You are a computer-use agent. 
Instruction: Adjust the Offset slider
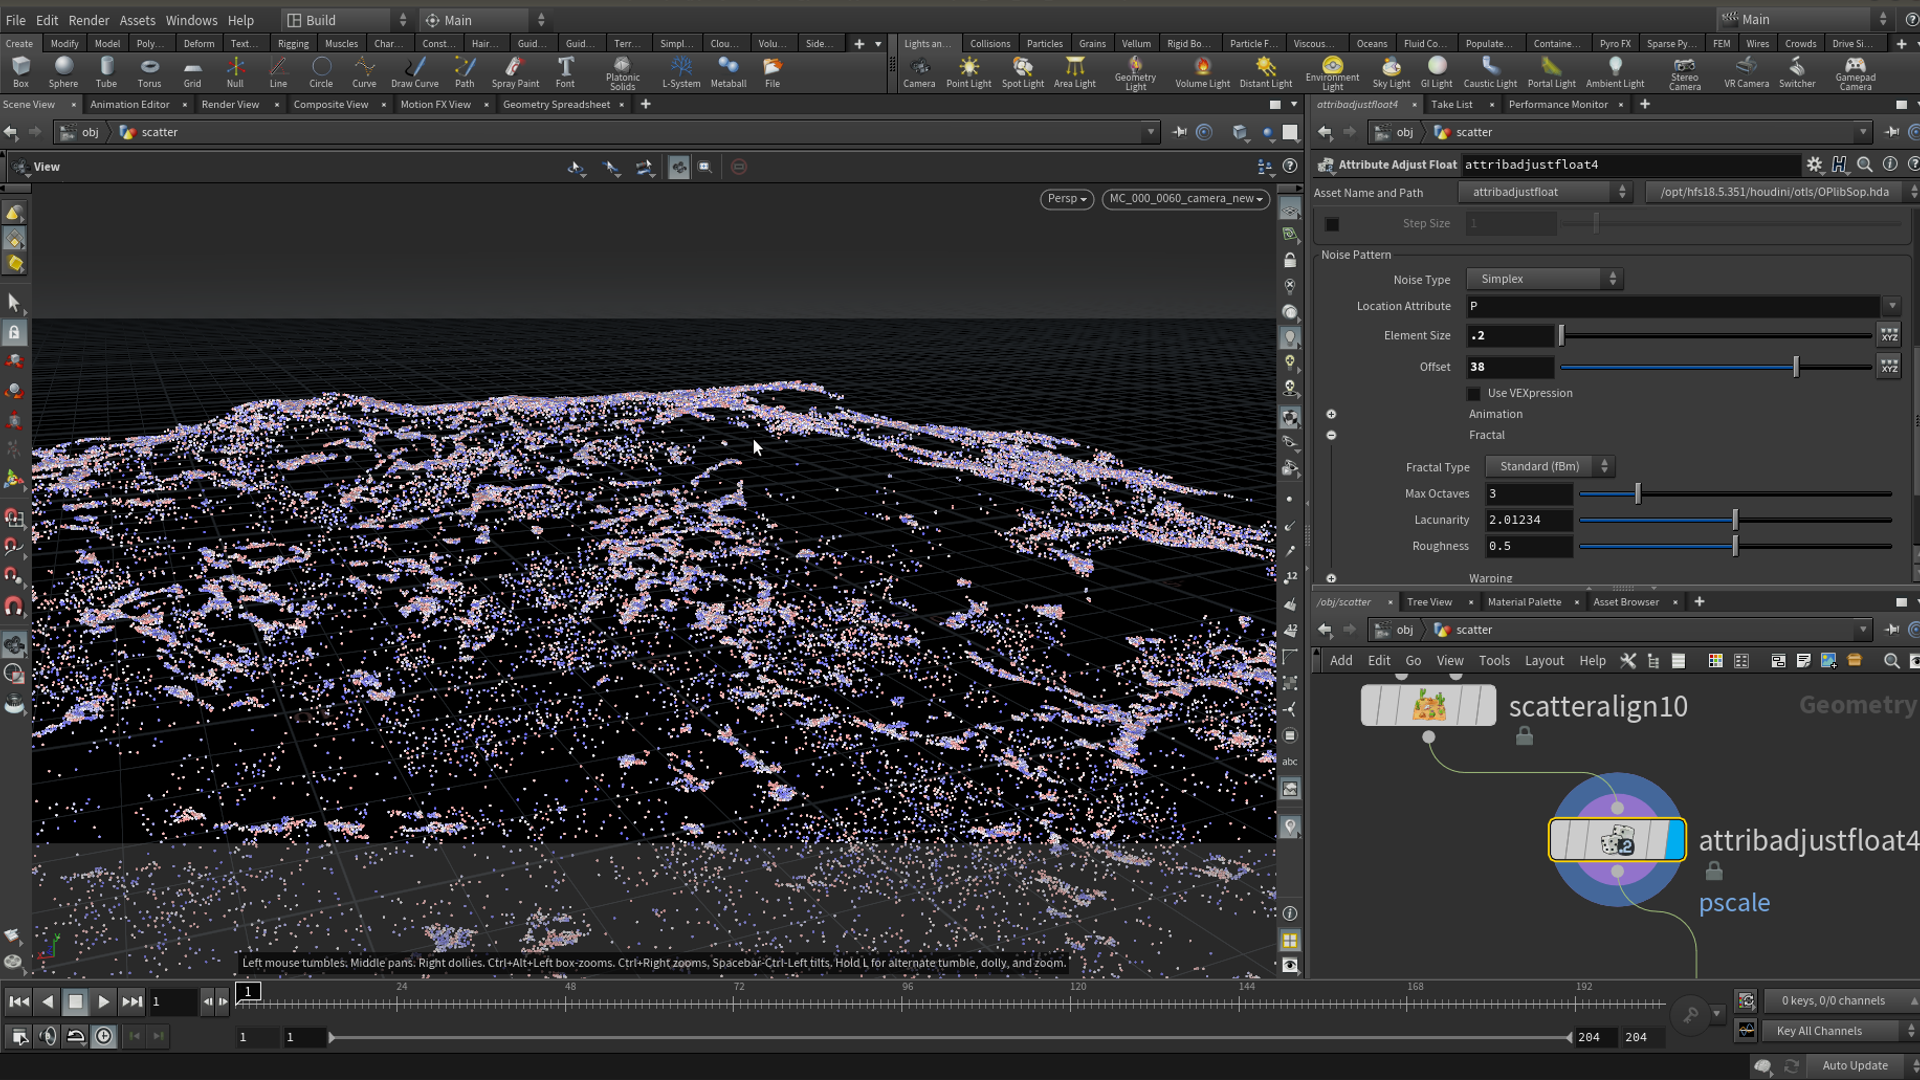pos(1795,367)
